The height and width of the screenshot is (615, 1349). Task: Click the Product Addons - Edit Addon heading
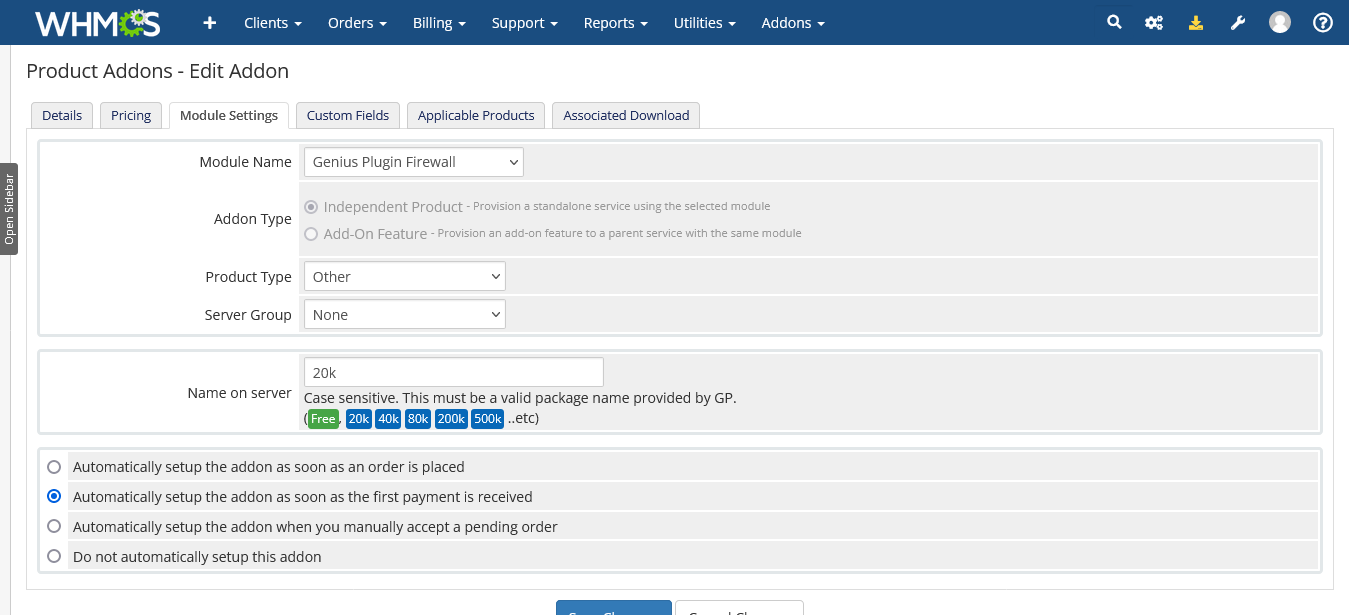coord(157,71)
